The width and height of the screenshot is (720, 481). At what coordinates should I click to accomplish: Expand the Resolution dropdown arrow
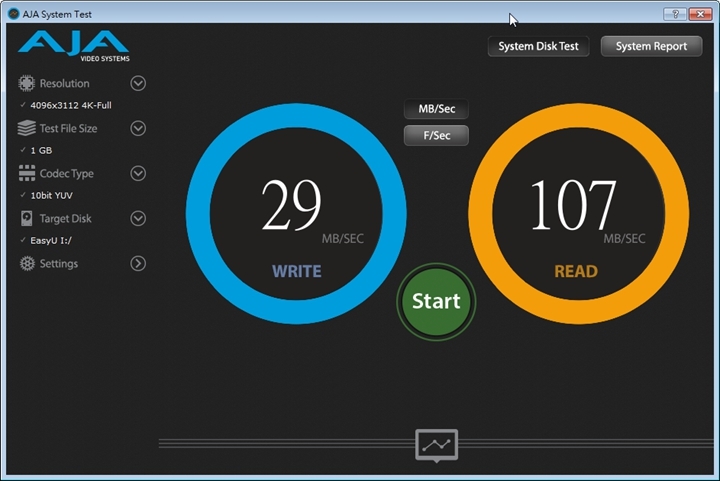(x=138, y=83)
